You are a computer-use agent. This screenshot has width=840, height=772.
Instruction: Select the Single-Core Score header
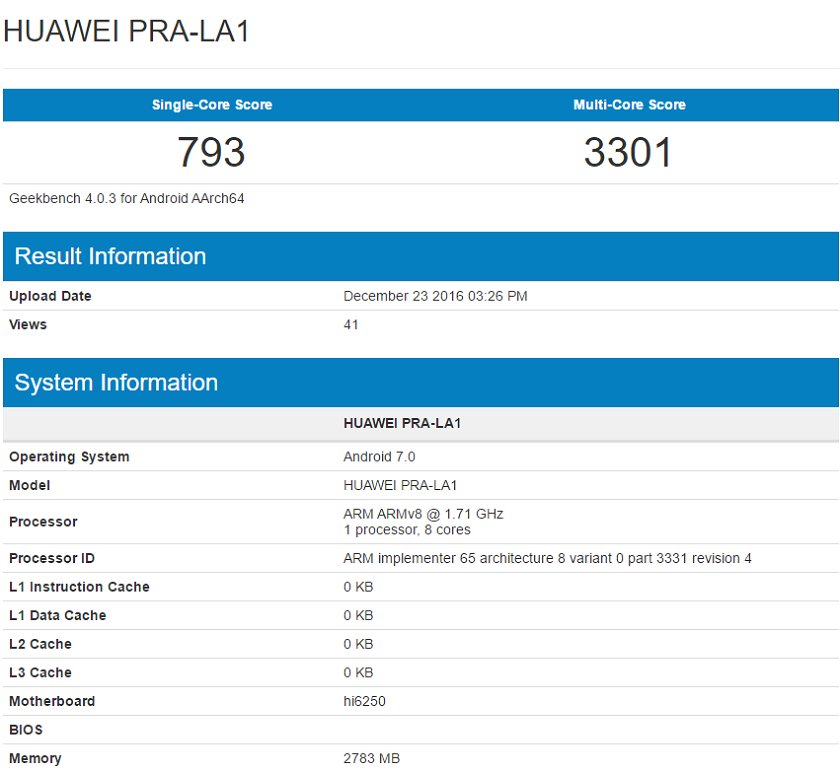[x=212, y=105]
